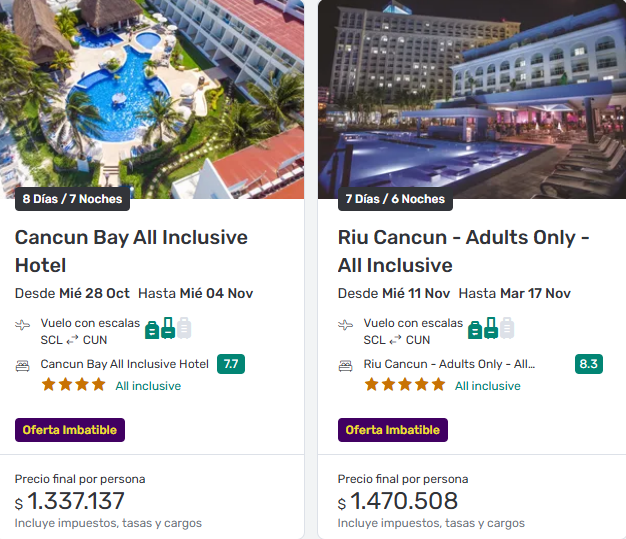Select the $1.470.508 price per person
This screenshot has width=626, height=539.
point(398,501)
